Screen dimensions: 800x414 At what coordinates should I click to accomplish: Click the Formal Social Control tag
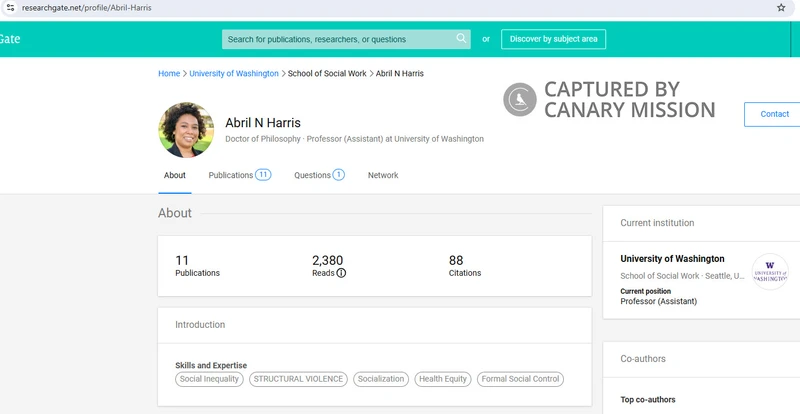click(x=520, y=379)
